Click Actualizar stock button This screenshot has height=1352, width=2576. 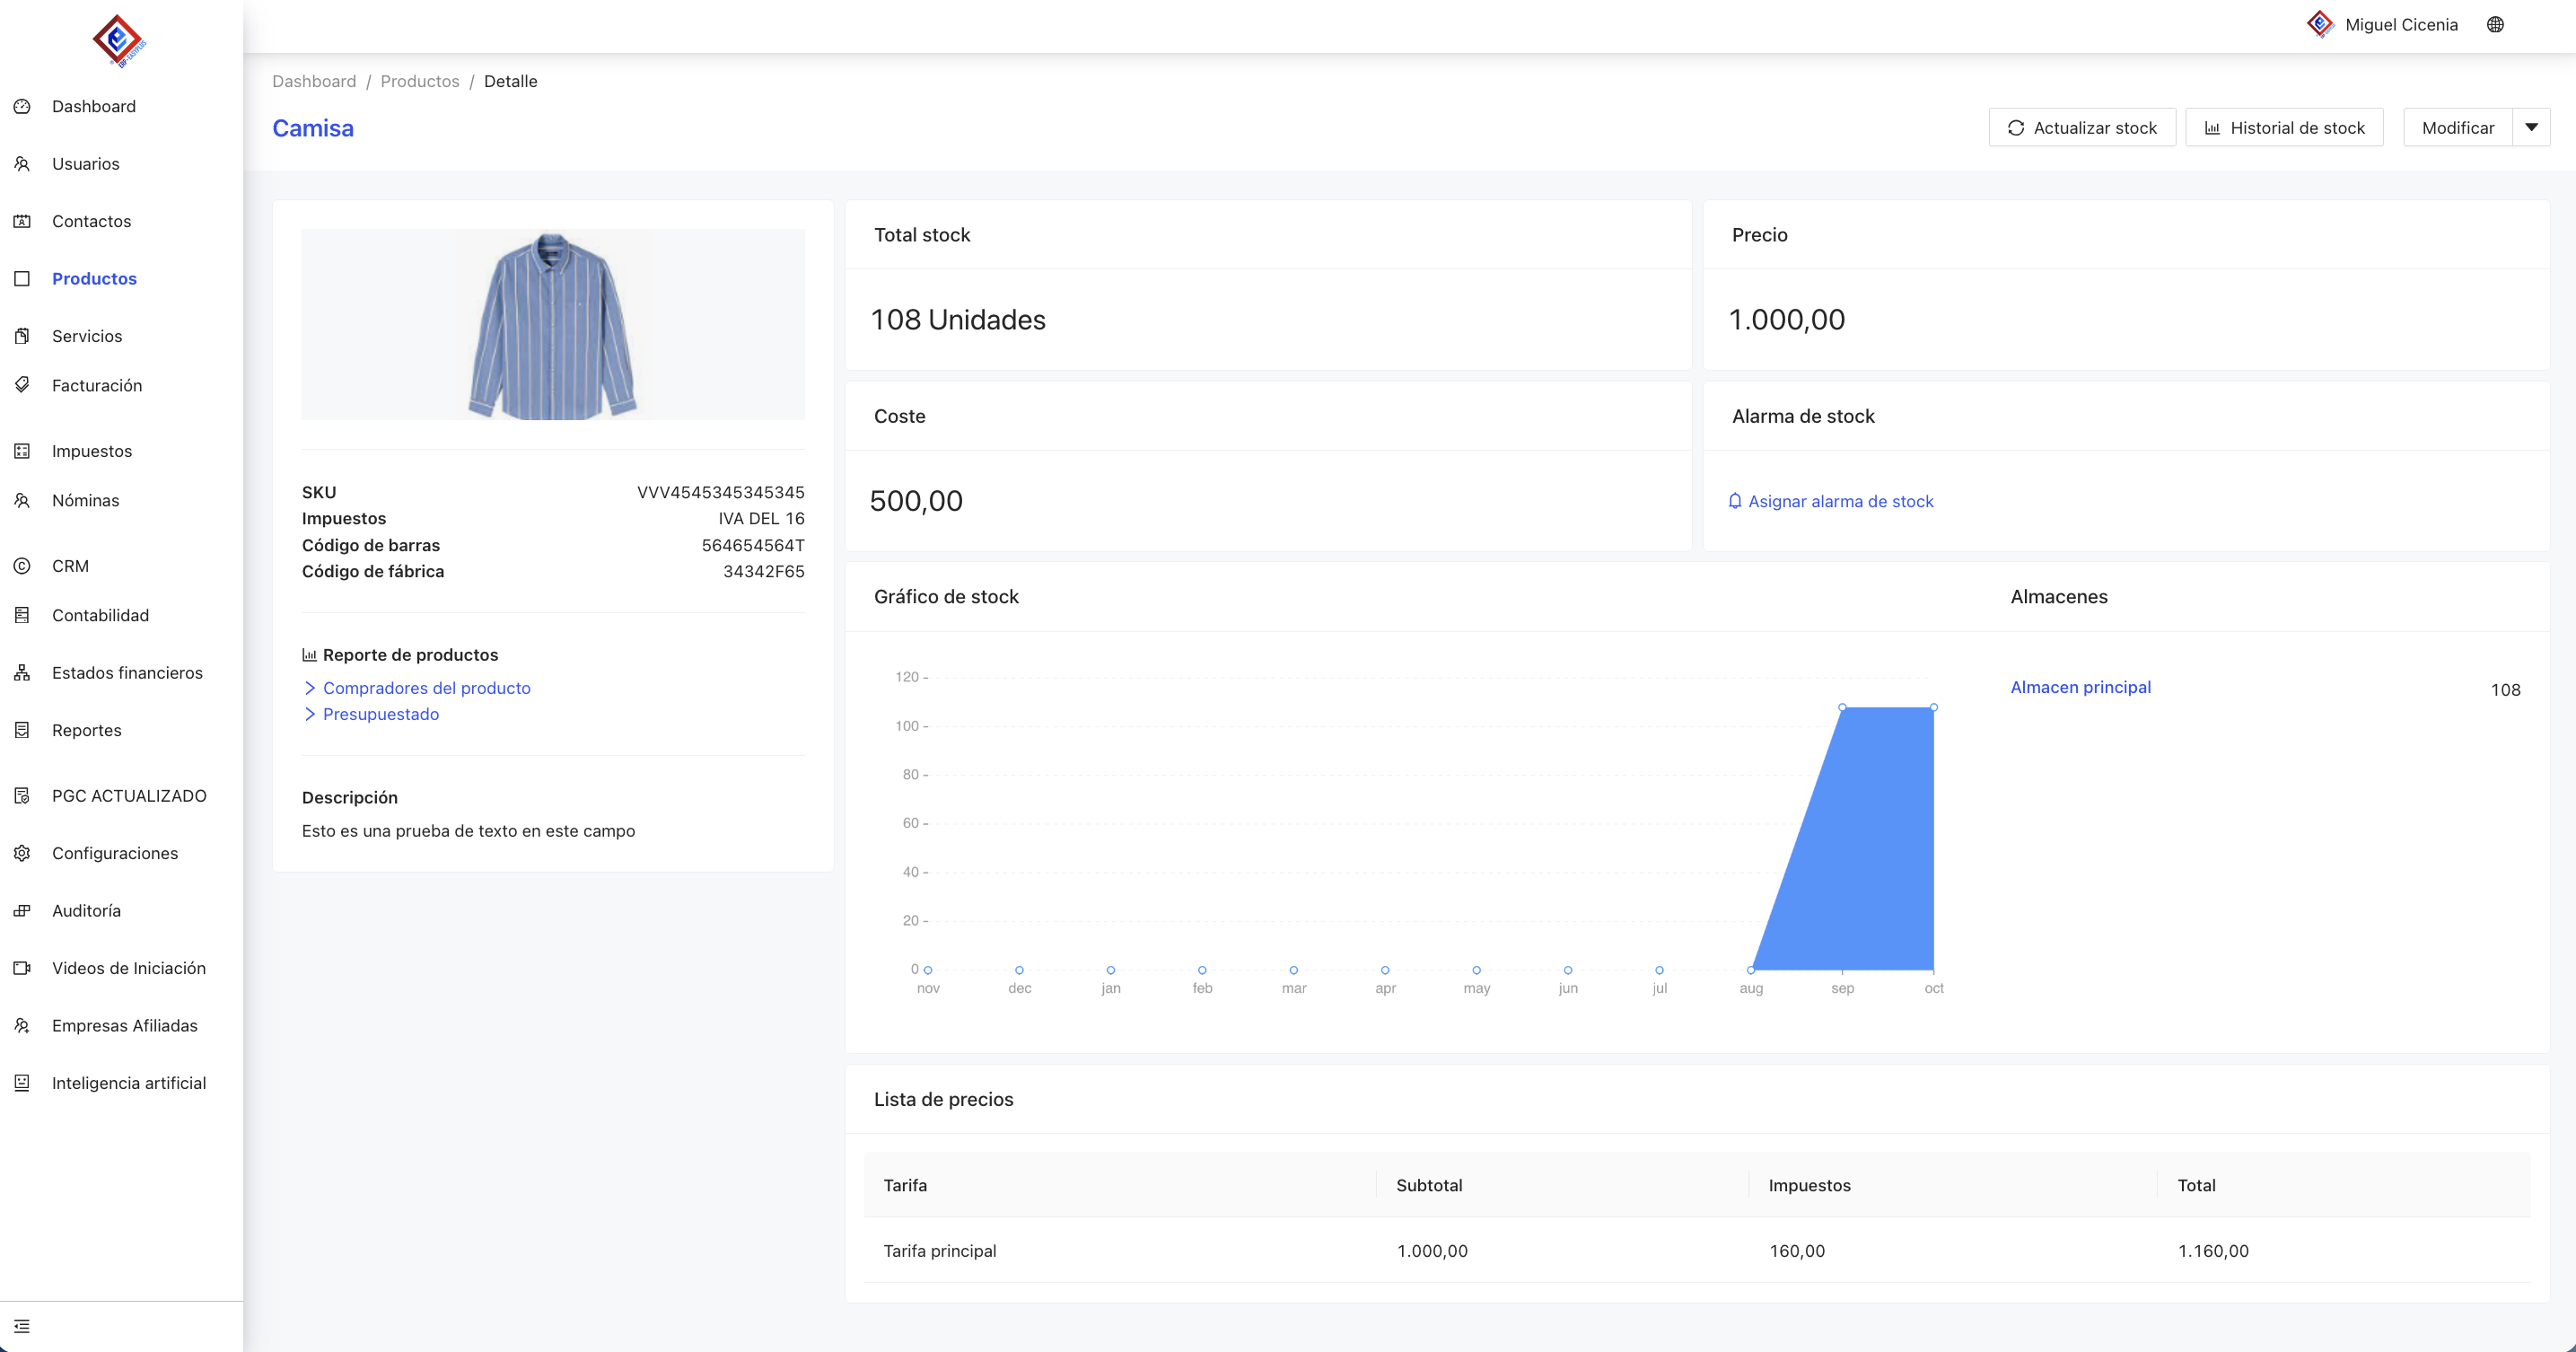2082,128
